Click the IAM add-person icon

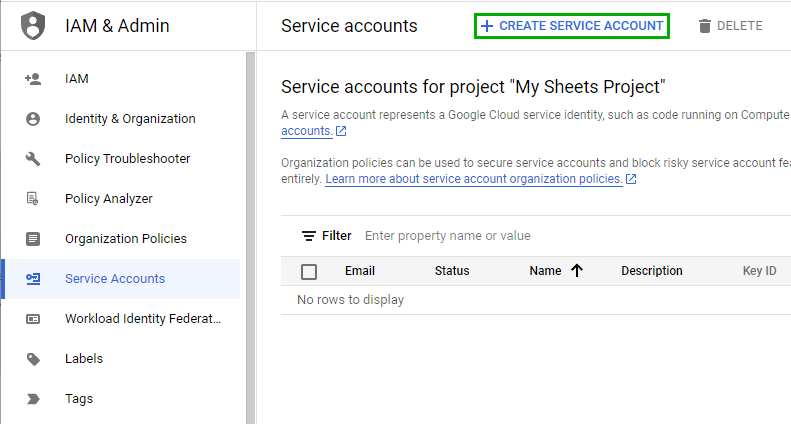33,79
